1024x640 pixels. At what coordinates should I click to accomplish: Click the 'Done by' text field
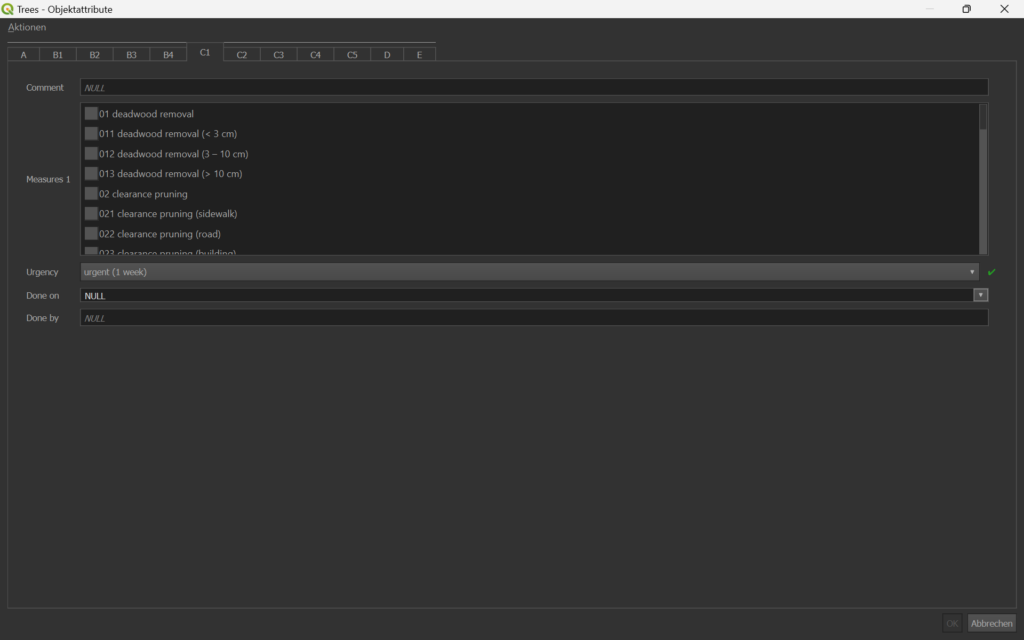[x=533, y=318]
